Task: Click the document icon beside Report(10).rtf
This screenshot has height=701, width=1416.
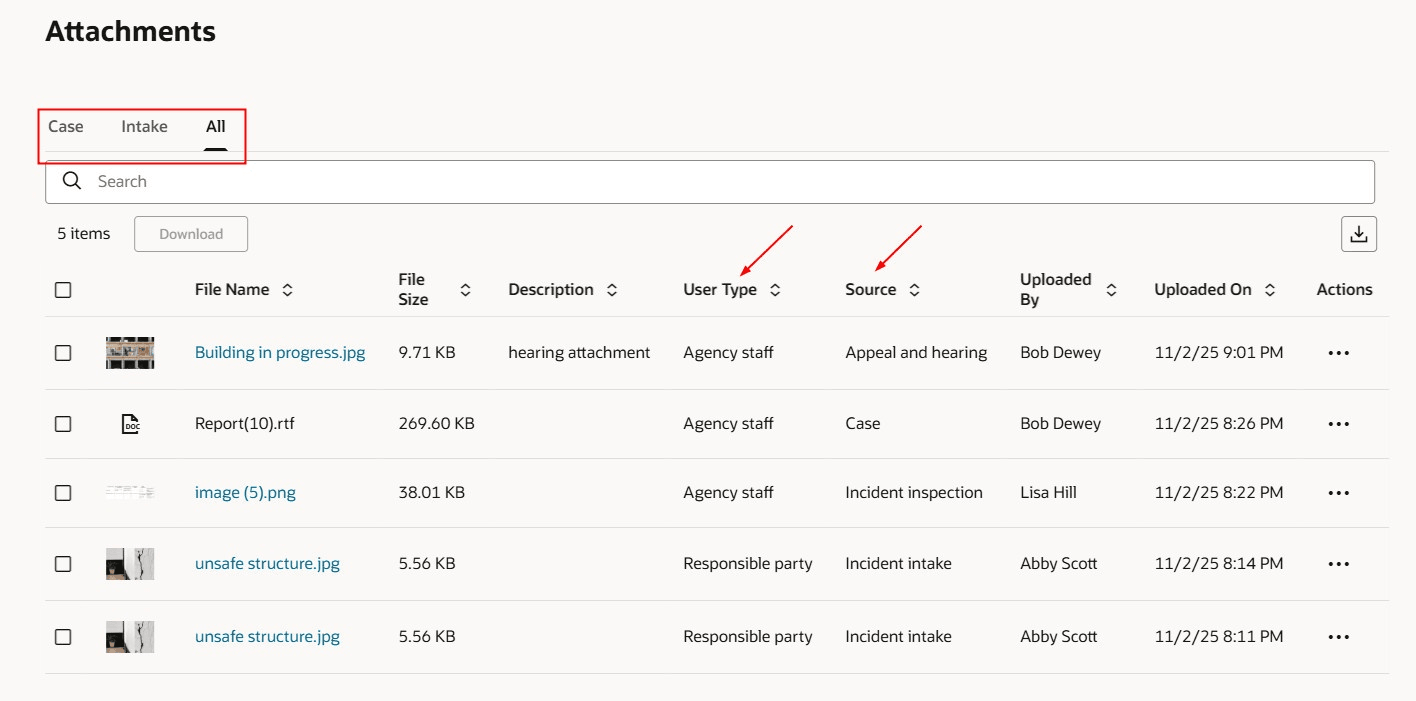Action: [x=130, y=423]
